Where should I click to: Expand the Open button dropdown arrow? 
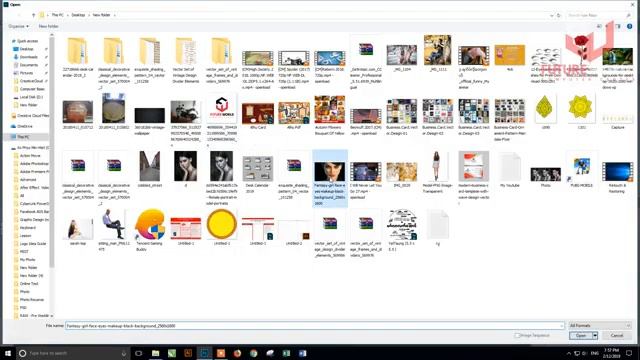595,336
